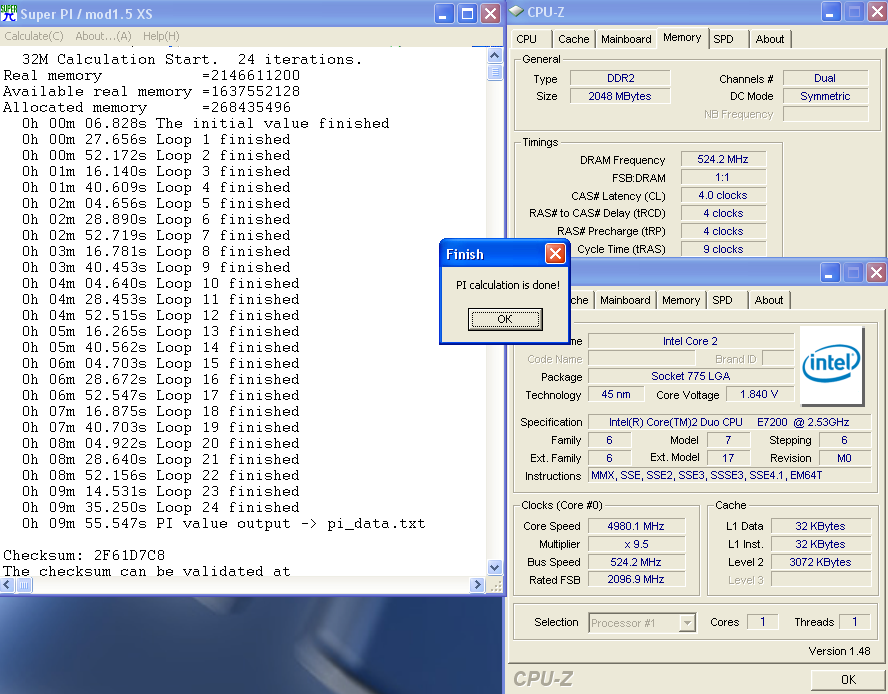The width and height of the screenshot is (888, 694).
Task: Click the Bus Speed 524.2 MHz field
Action: [x=636, y=562]
